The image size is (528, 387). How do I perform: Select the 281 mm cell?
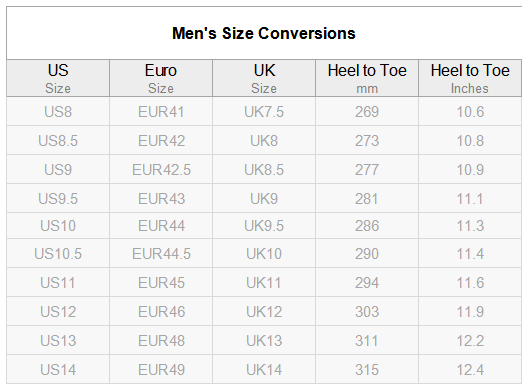tap(367, 198)
